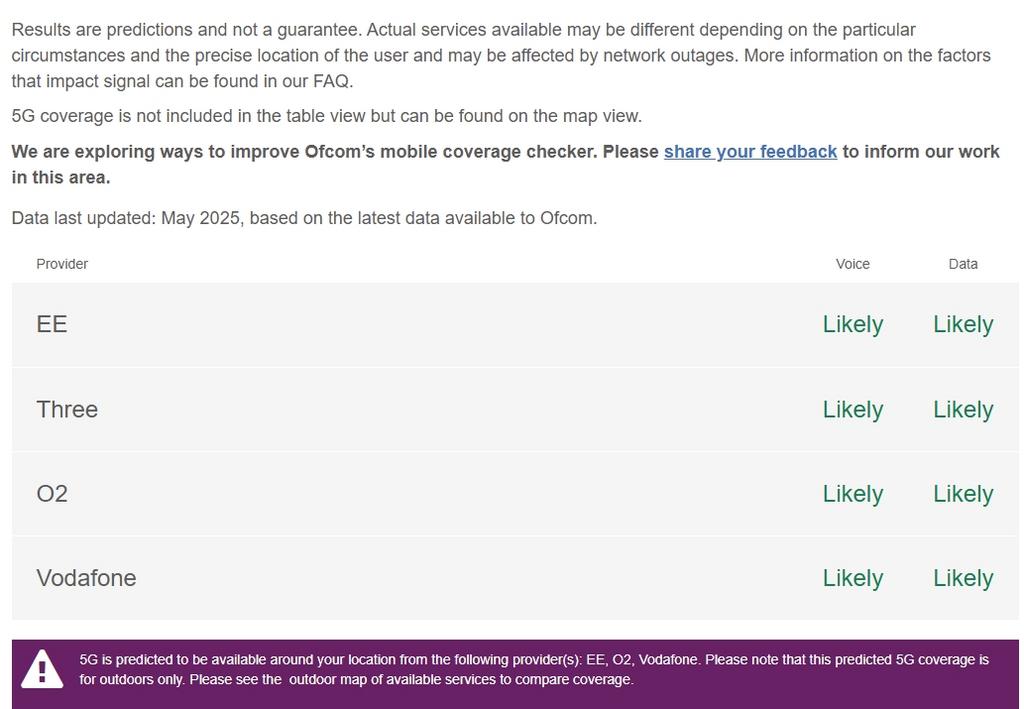Click the O2 provider name
This screenshot has height=709, width=1024.
(52, 494)
